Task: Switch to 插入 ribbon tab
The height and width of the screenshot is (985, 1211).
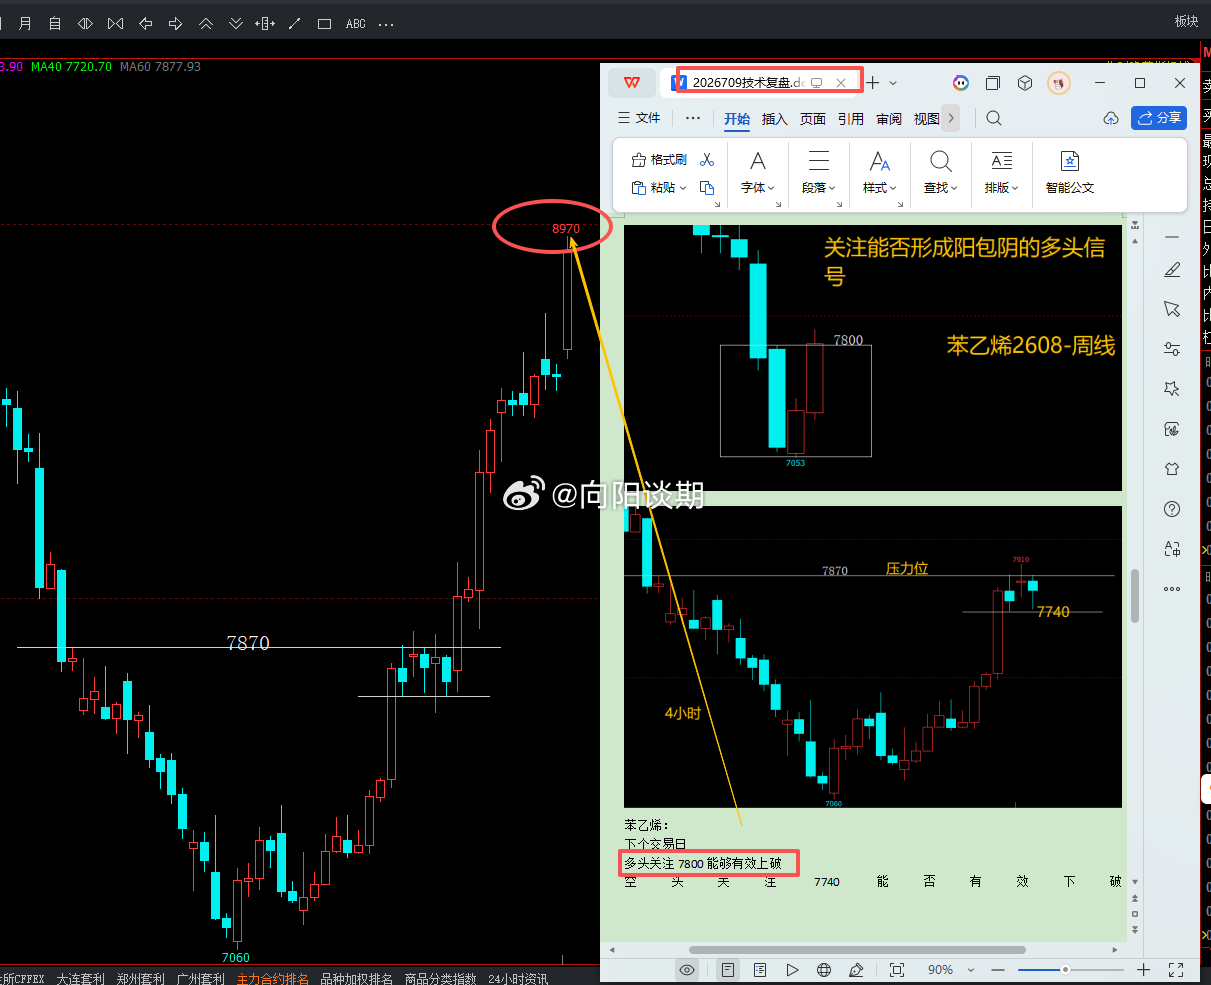Action: point(775,119)
